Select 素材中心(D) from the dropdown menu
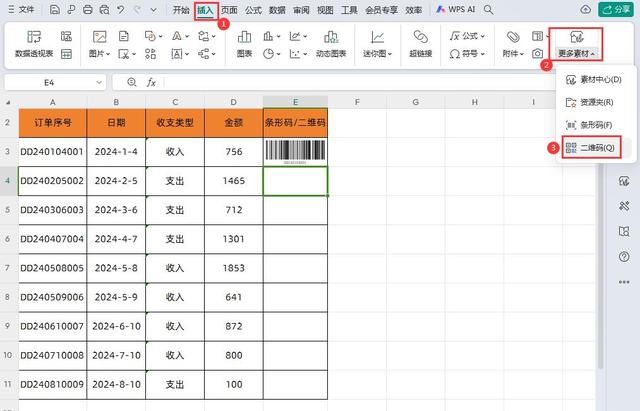640x411 pixels. point(594,80)
